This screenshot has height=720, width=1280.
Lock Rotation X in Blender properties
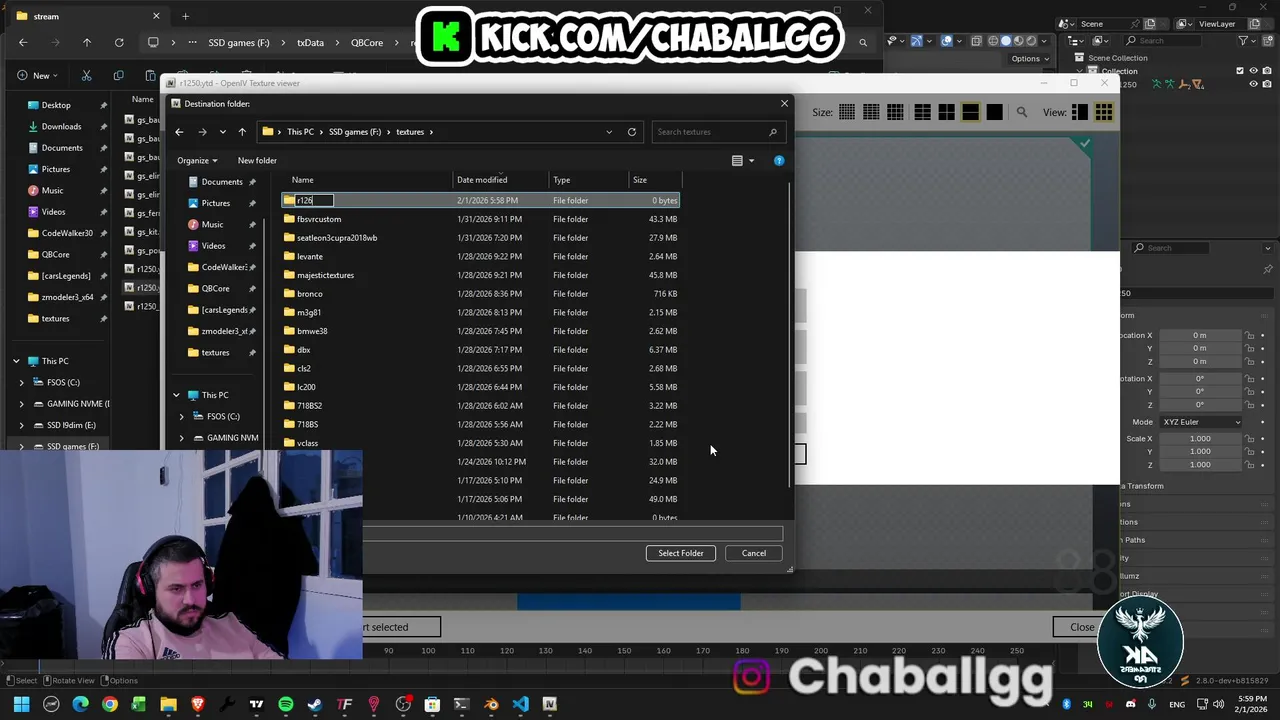pyautogui.click(x=1249, y=379)
